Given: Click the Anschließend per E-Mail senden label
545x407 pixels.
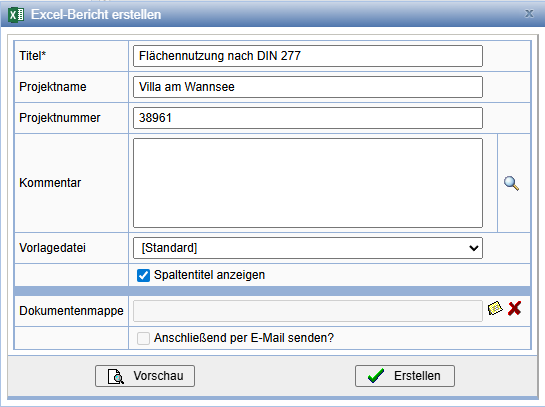Looking at the screenshot, I should [x=244, y=338].
